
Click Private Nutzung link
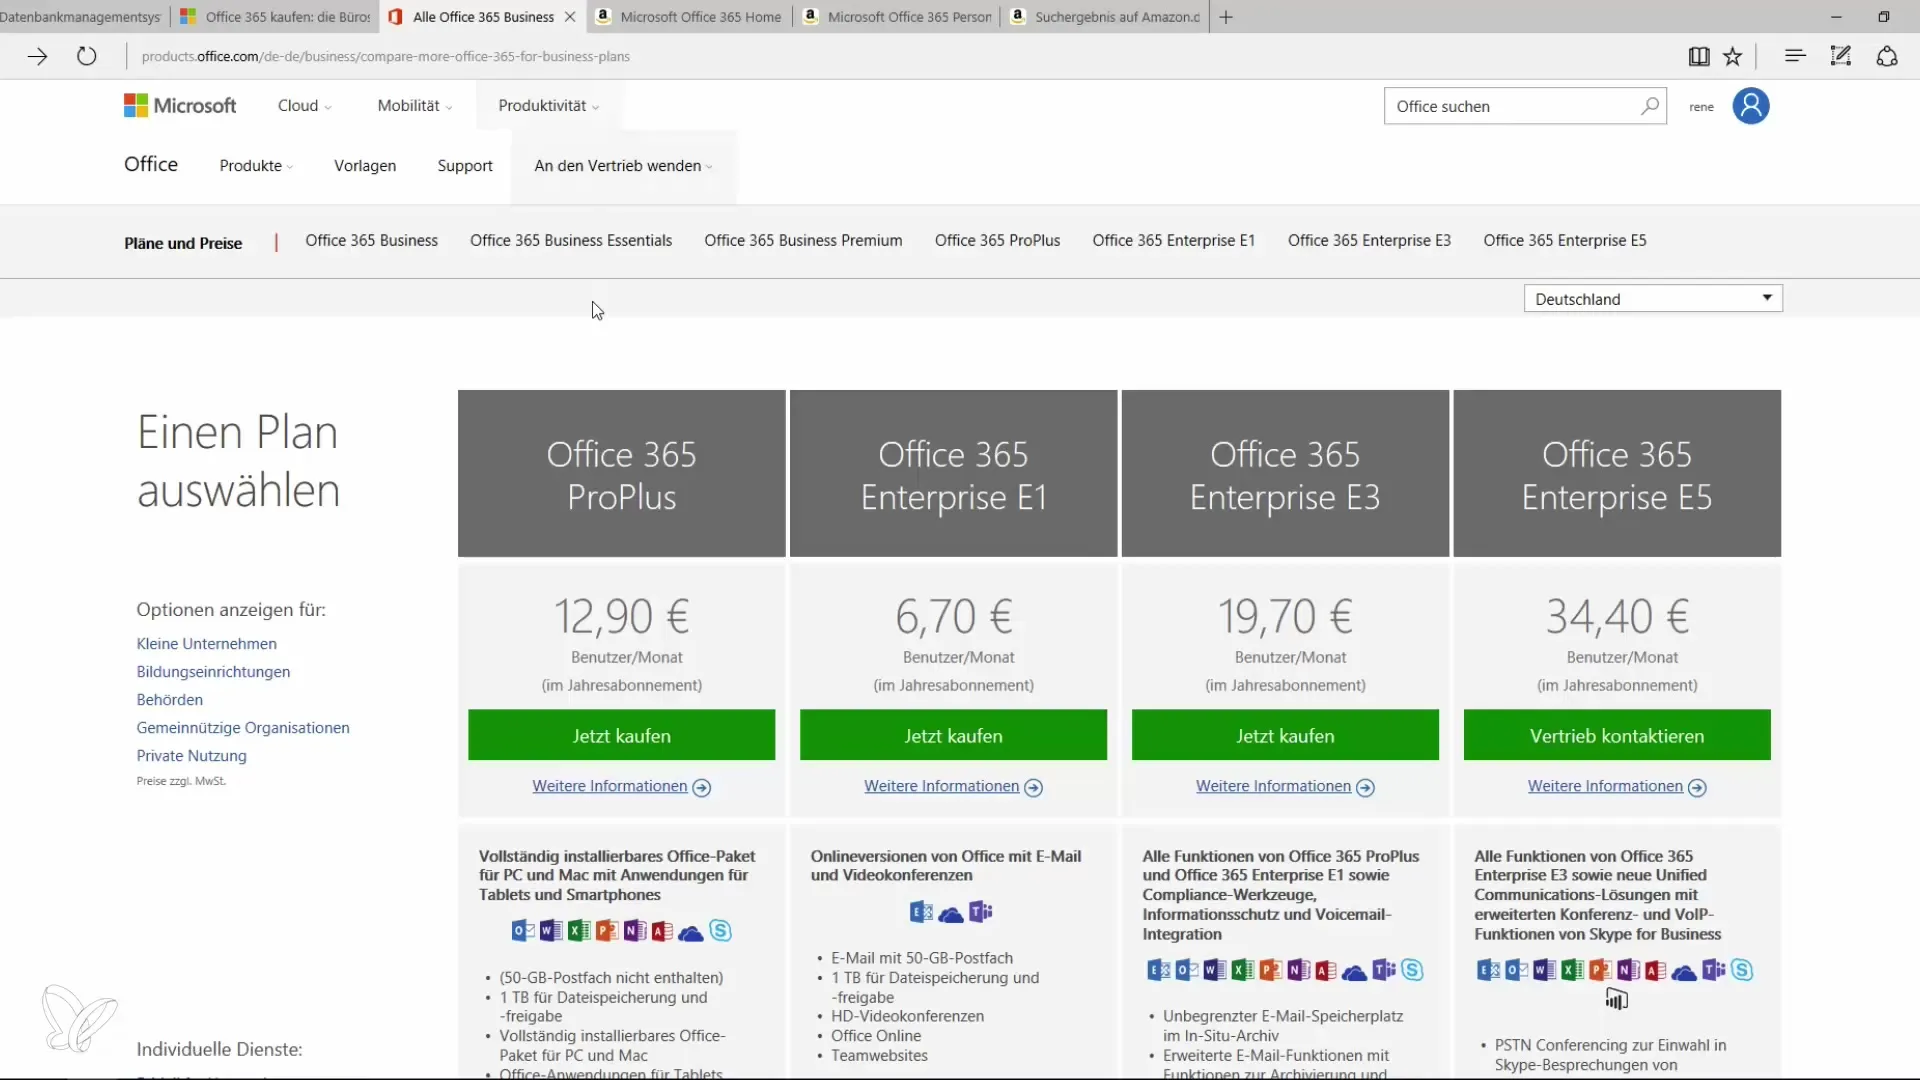click(x=191, y=756)
